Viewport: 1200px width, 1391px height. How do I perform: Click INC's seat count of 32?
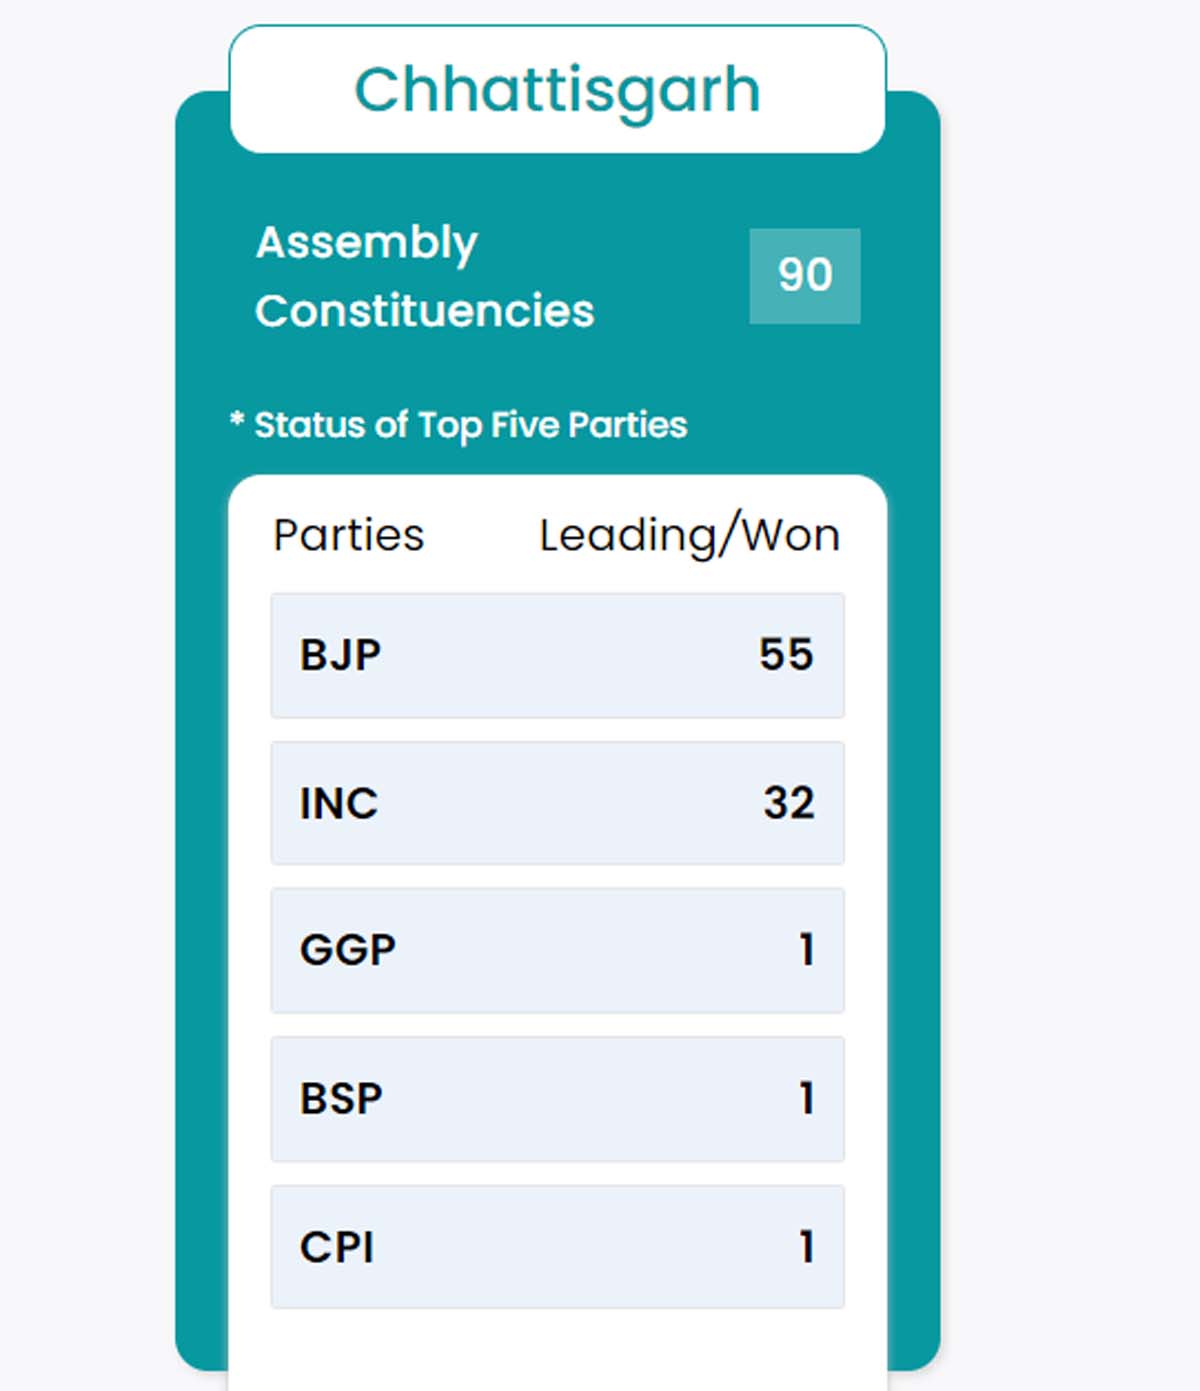click(x=789, y=803)
